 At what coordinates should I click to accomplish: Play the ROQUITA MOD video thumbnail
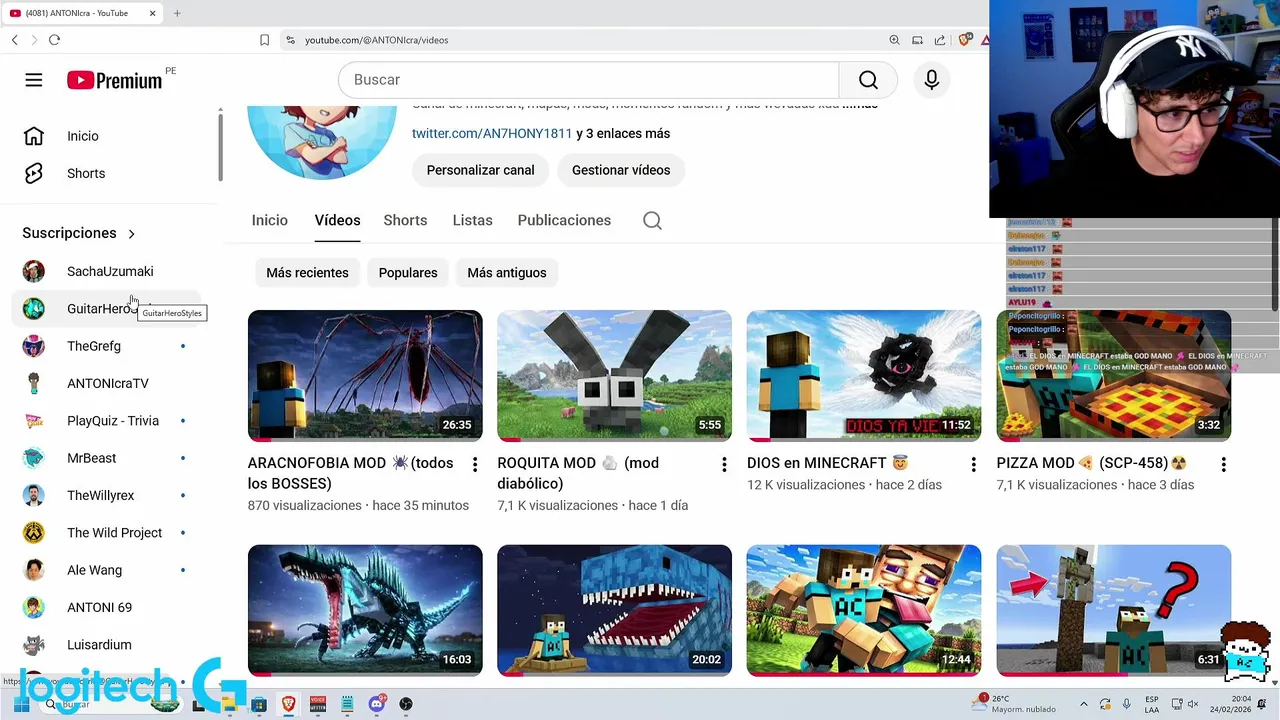(x=614, y=375)
